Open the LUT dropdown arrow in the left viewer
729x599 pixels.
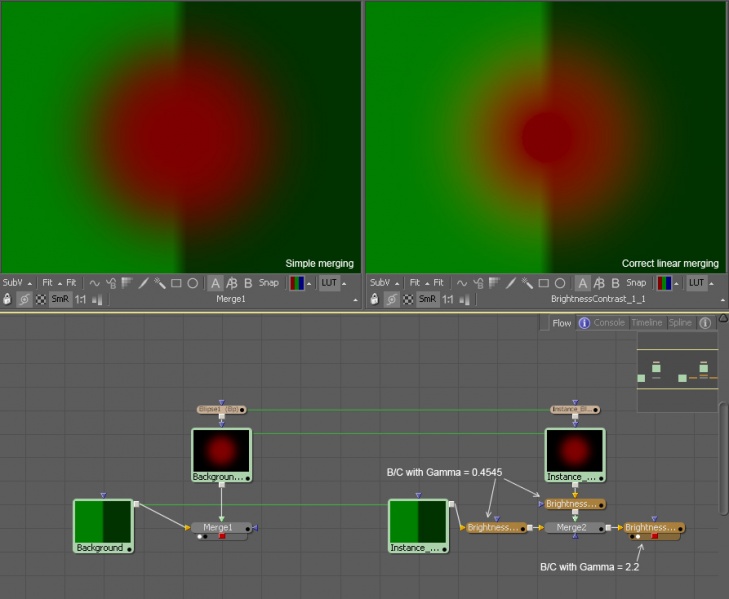pyautogui.click(x=345, y=284)
